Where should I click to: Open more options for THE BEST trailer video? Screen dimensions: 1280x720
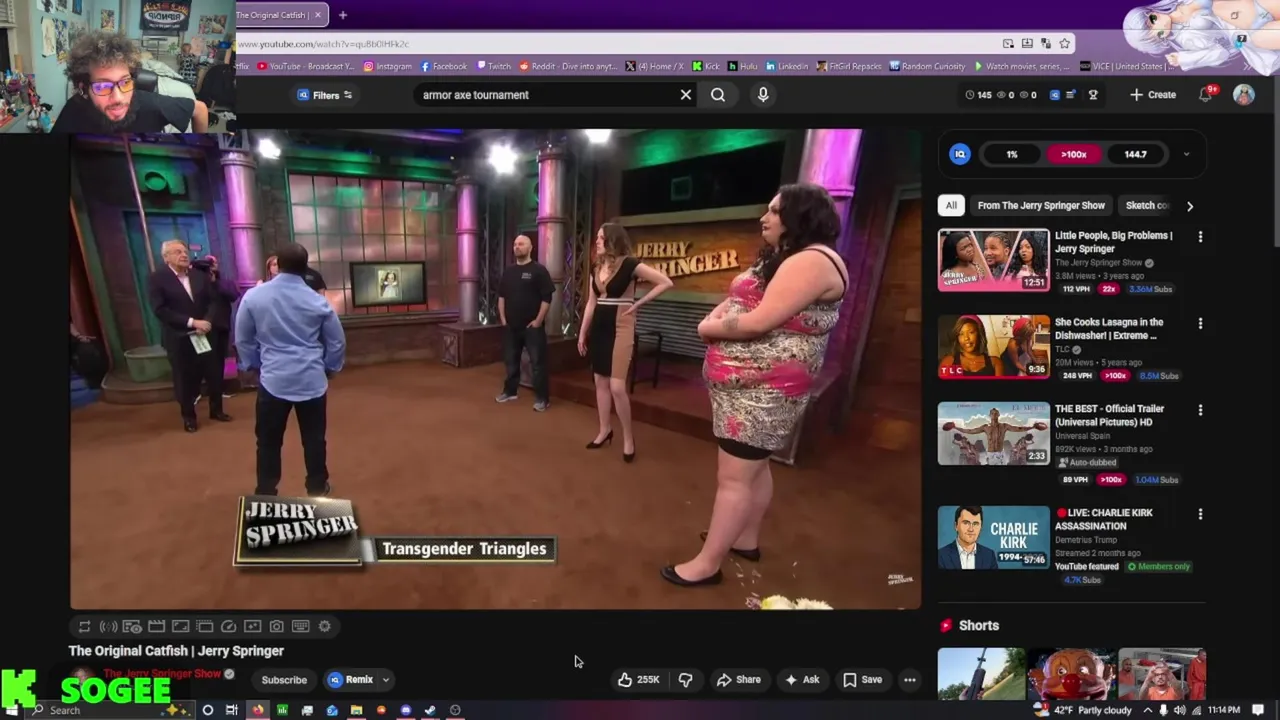tap(1200, 410)
